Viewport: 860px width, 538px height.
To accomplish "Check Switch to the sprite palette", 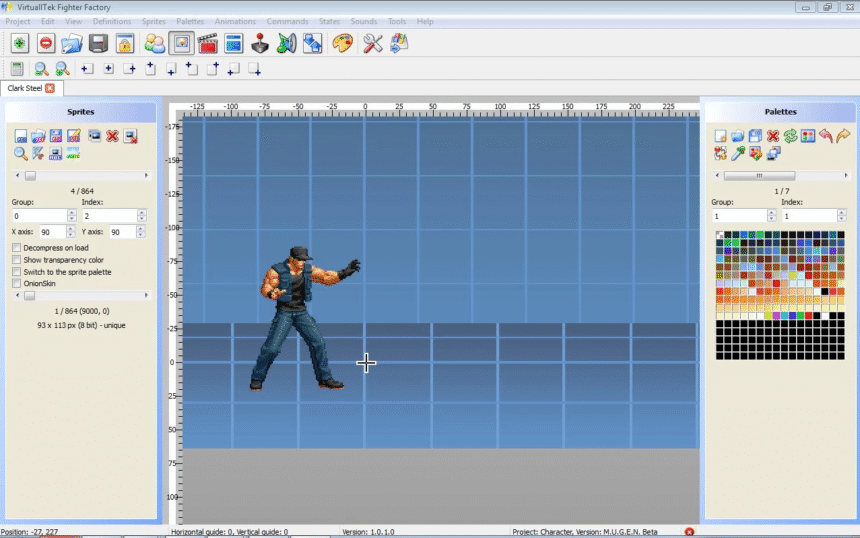I will click(16, 272).
